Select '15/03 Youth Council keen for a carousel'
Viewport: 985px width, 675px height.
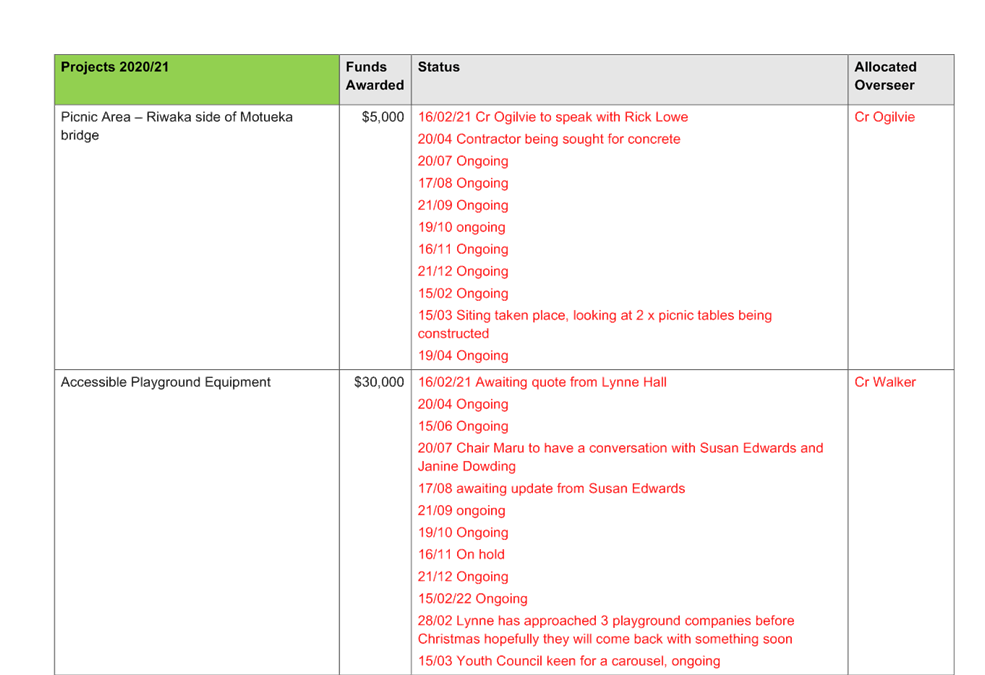[x=569, y=661]
